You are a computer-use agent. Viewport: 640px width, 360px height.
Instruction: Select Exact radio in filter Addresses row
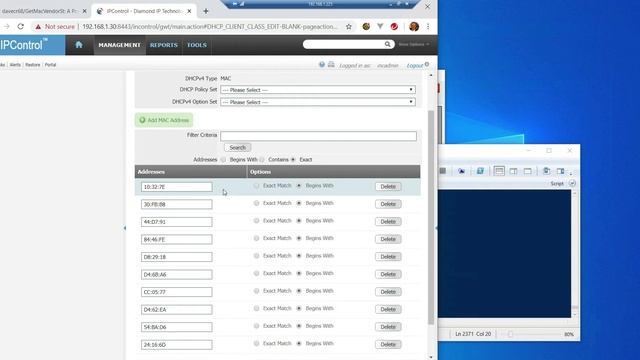293,160
